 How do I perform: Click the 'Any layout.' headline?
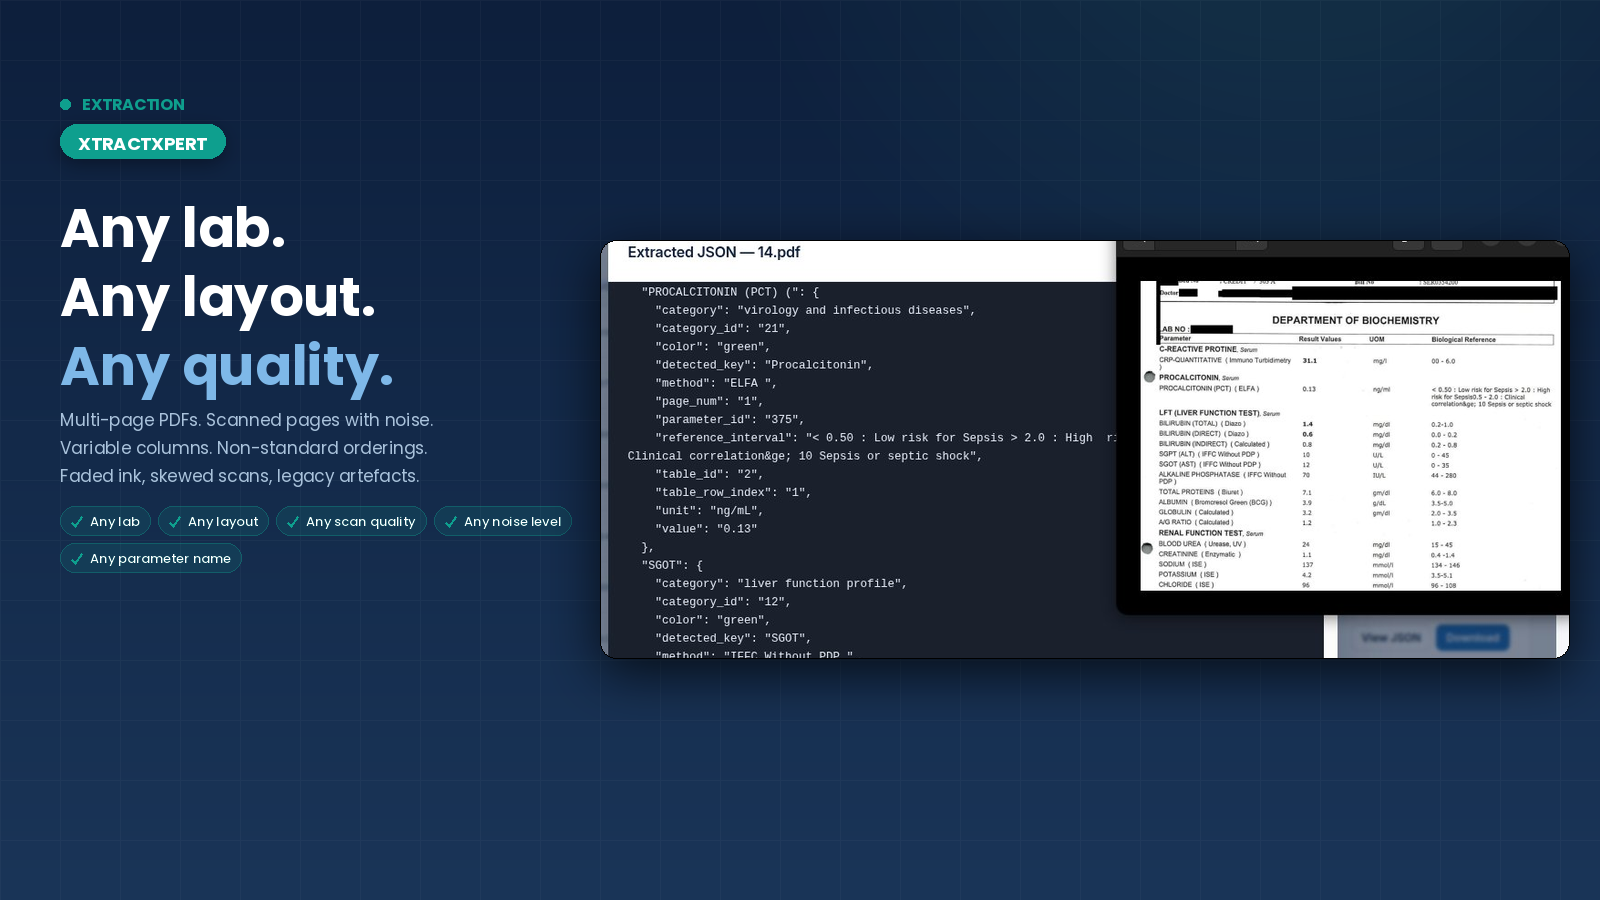[218, 298]
